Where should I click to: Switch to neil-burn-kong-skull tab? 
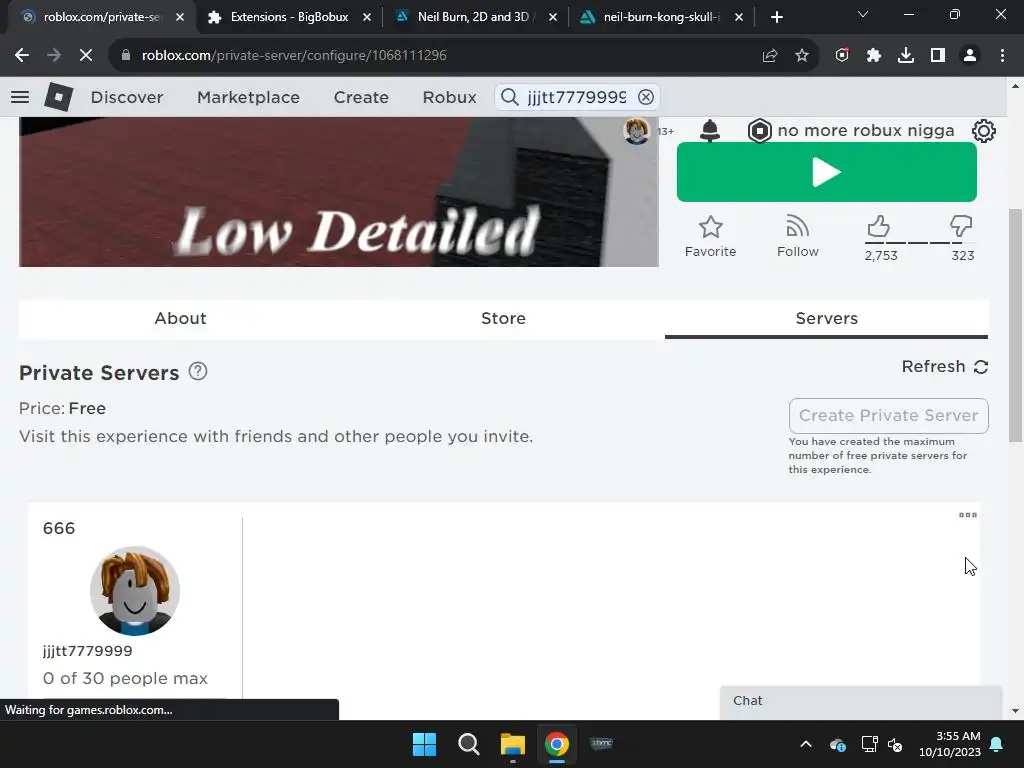(x=660, y=17)
